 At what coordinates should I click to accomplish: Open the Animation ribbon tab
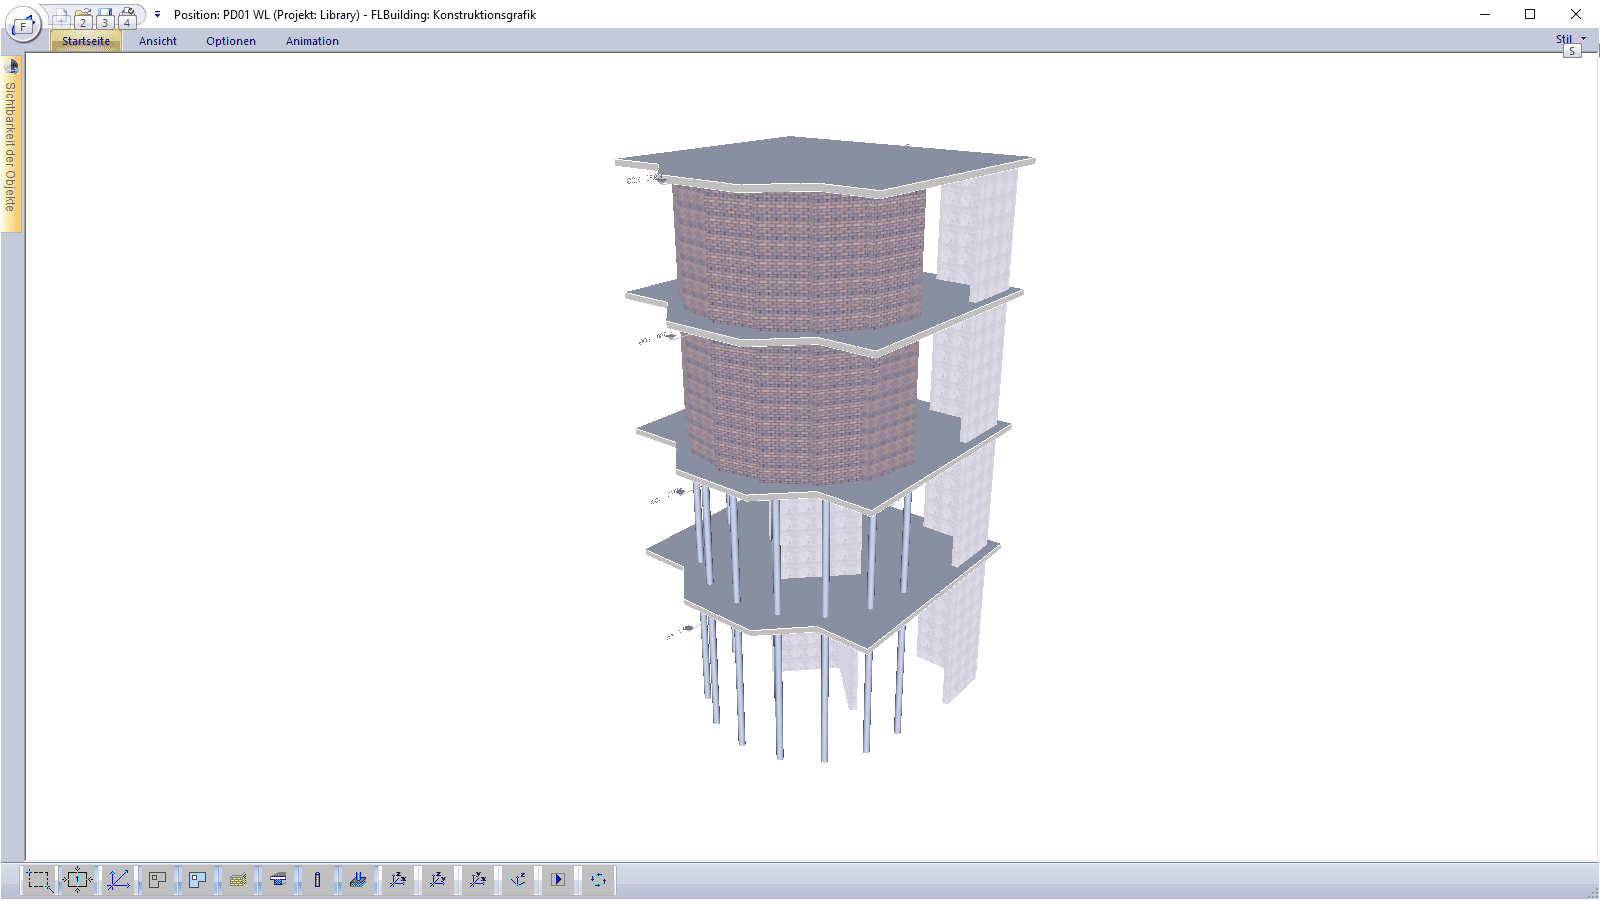tap(312, 41)
